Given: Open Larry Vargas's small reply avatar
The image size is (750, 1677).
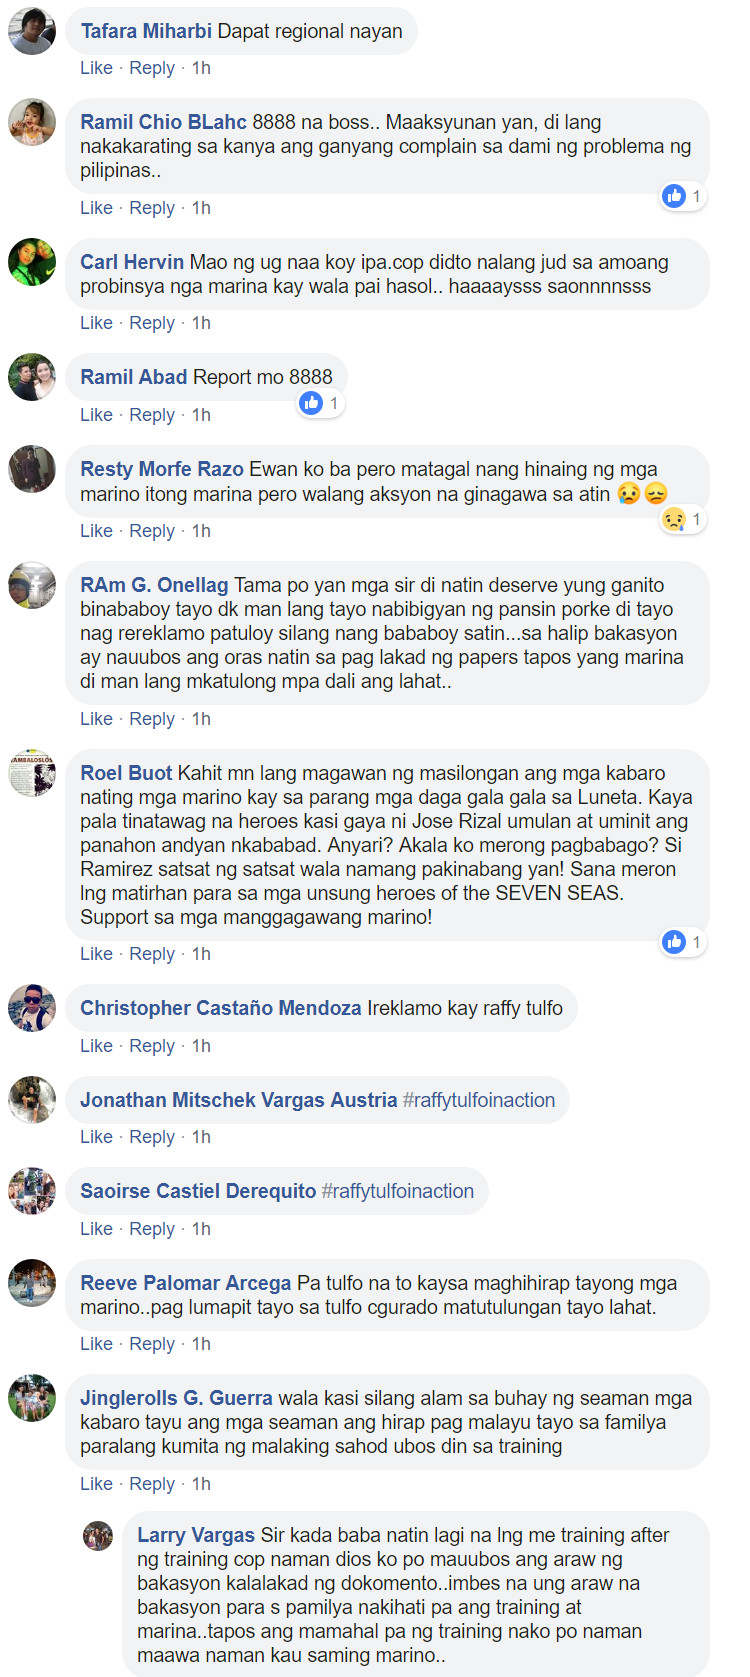Looking at the screenshot, I should click(x=98, y=1535).
